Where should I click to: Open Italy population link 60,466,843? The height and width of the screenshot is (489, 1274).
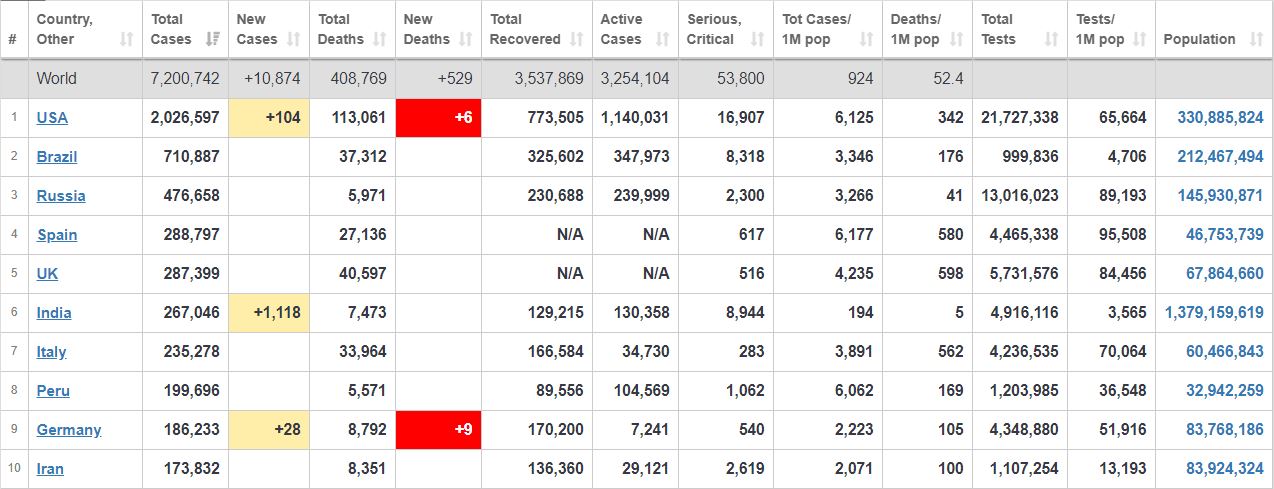(x=1225, y=351)
